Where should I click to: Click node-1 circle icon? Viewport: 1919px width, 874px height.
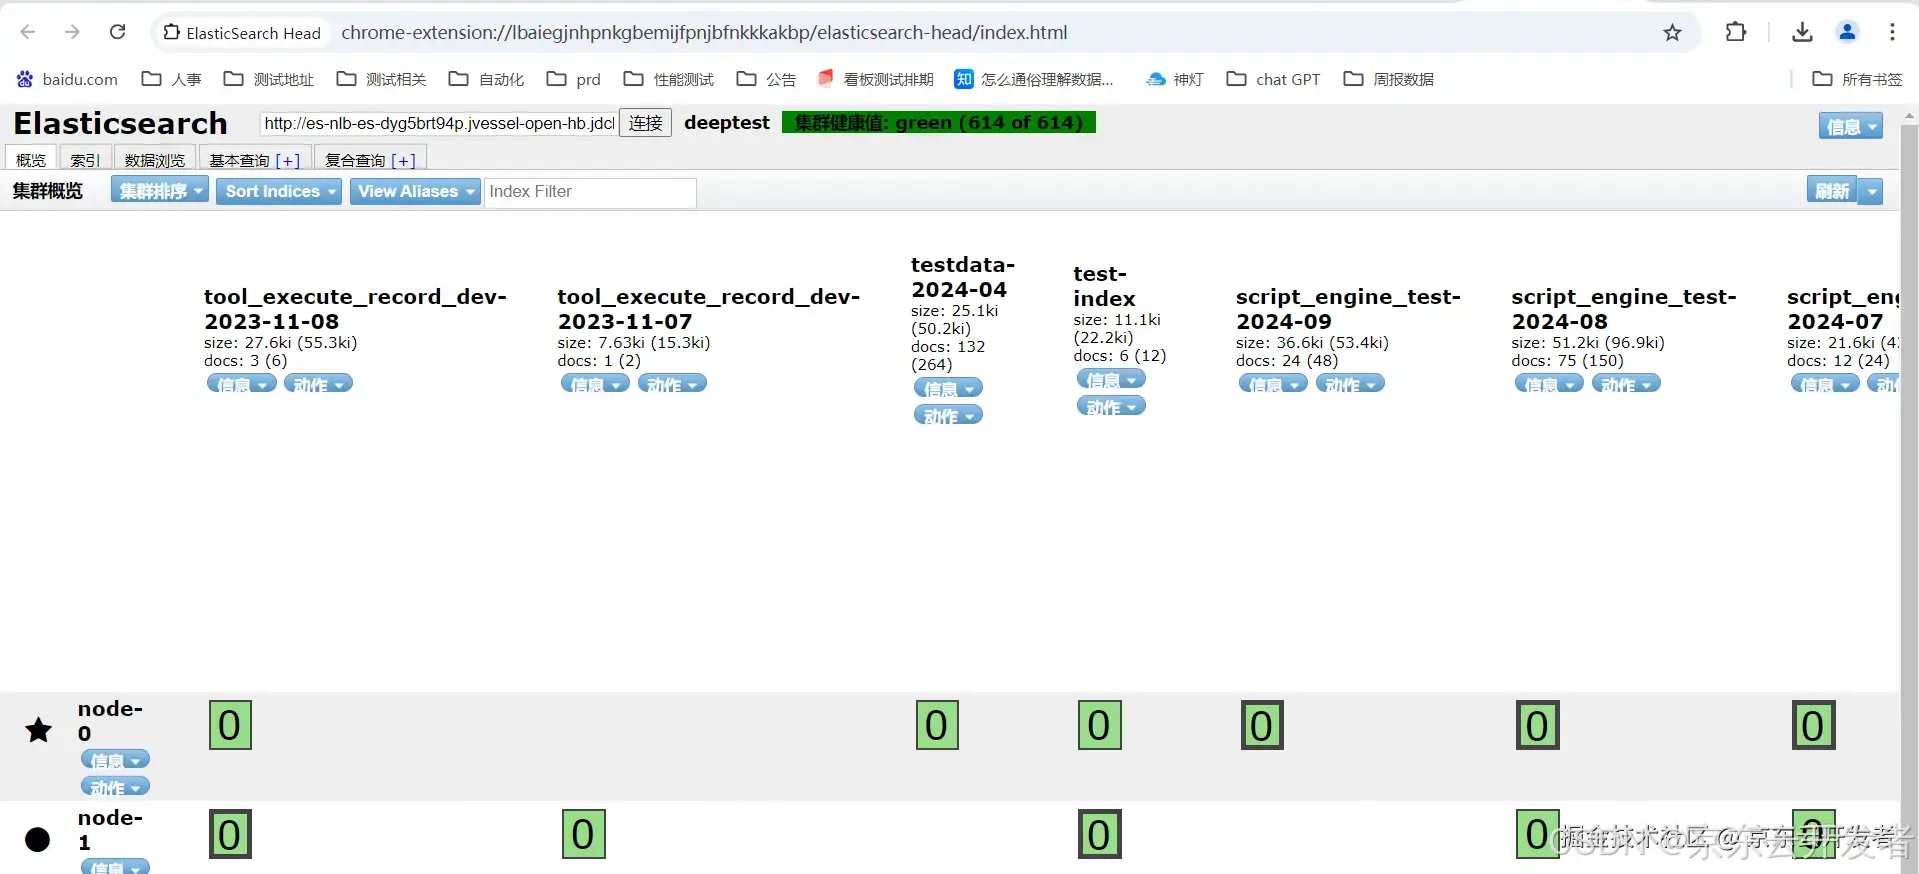[x=37, y=839]
